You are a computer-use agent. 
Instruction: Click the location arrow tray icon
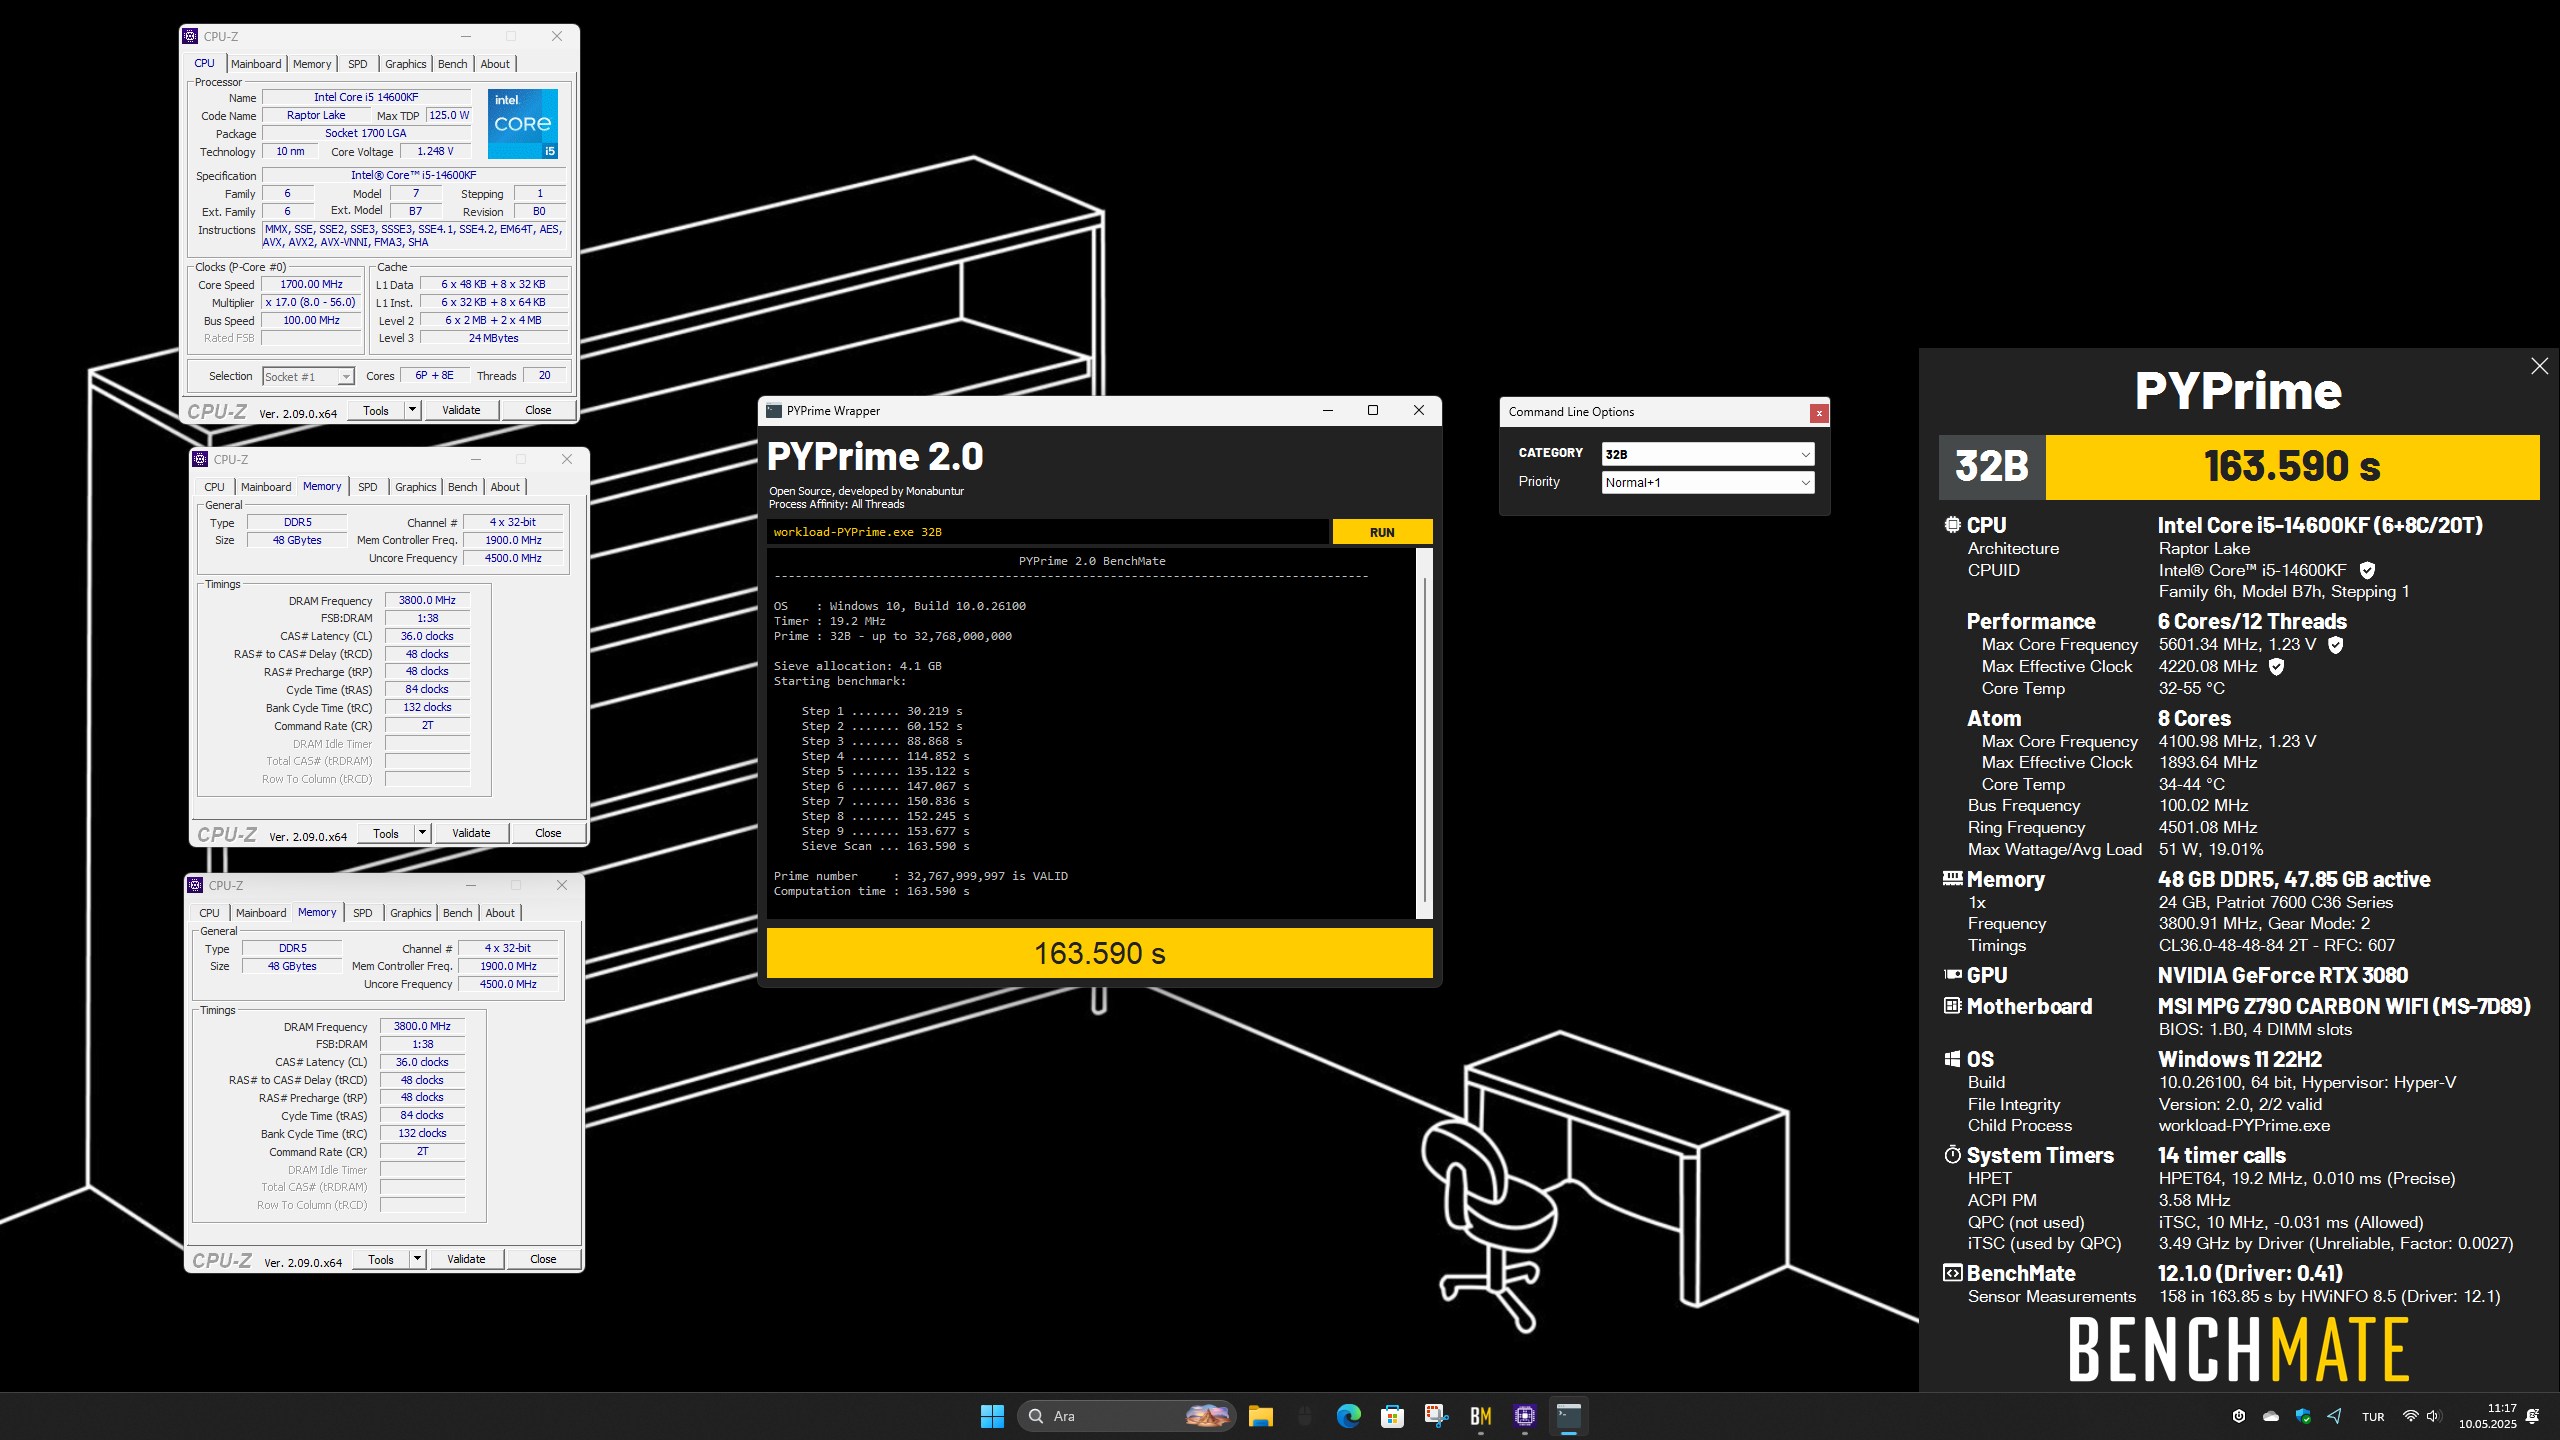click(2334, 1416)
